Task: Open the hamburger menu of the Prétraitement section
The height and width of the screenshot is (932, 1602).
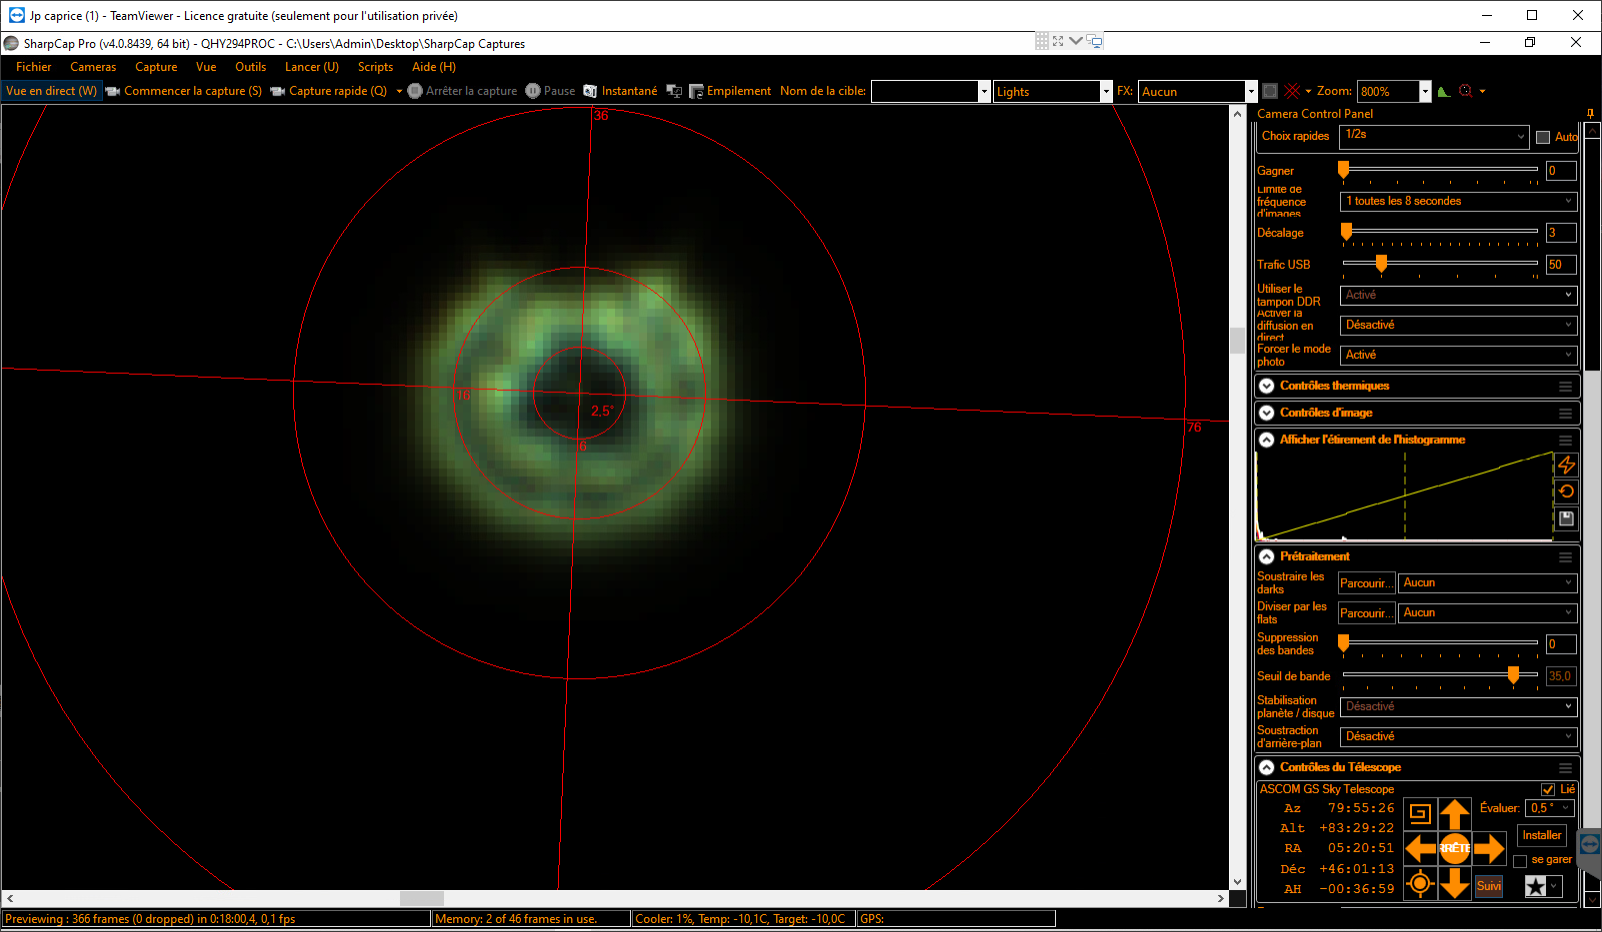Action: (1565, 557)
